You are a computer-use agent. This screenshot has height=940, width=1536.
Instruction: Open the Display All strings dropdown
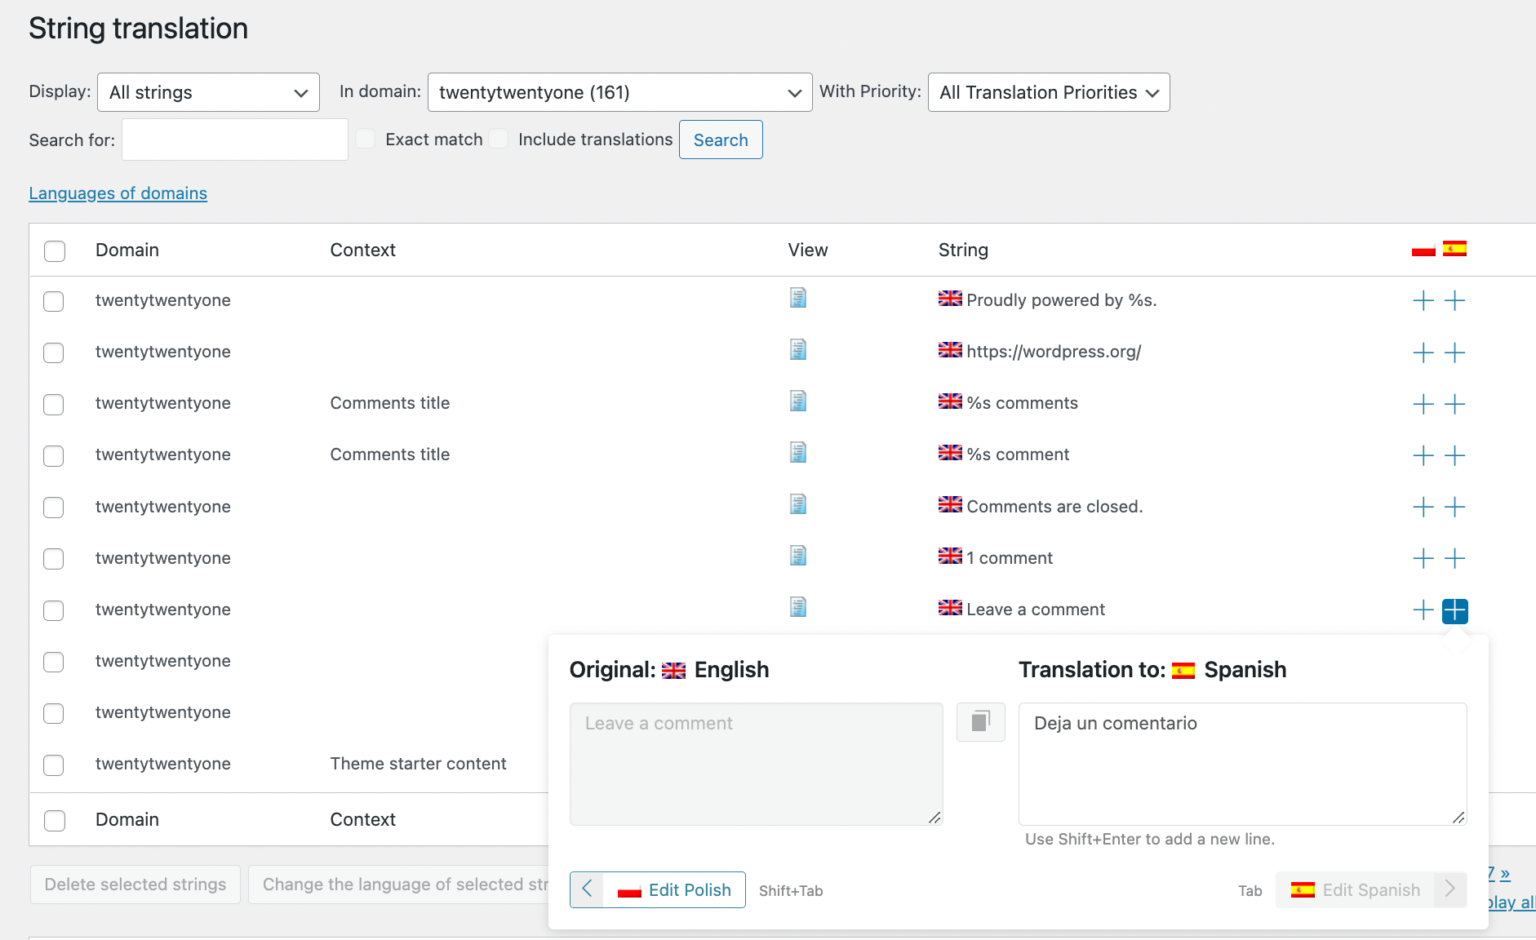(x=207, y=92)
